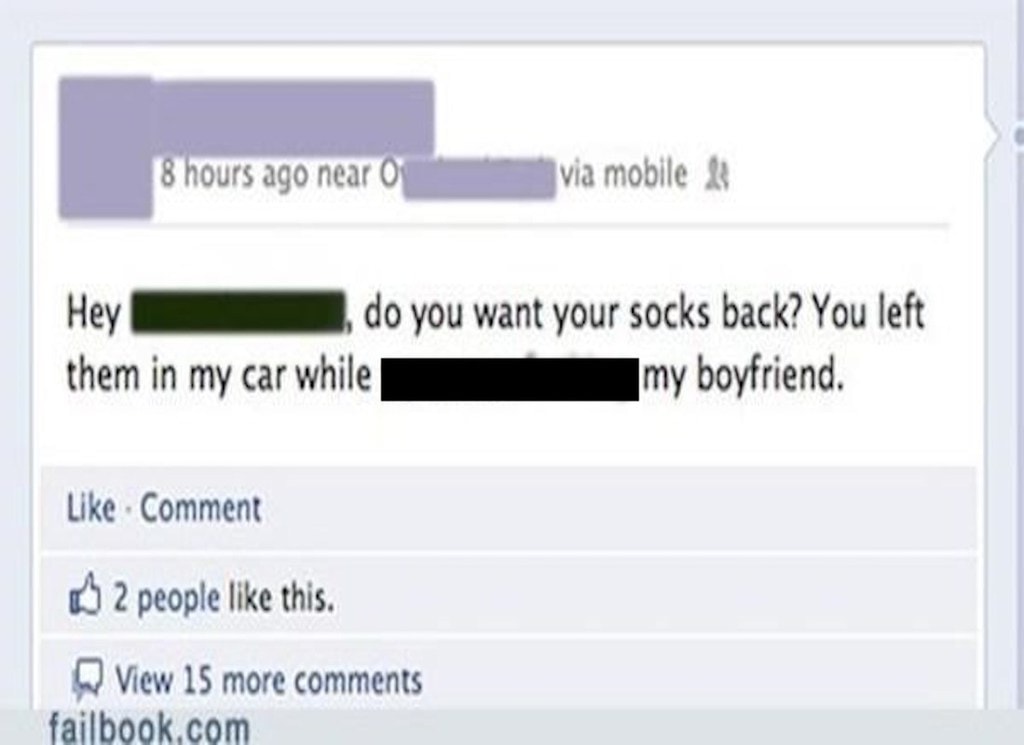
Task: Click the timeline dot right of post
Action: 1019,137
